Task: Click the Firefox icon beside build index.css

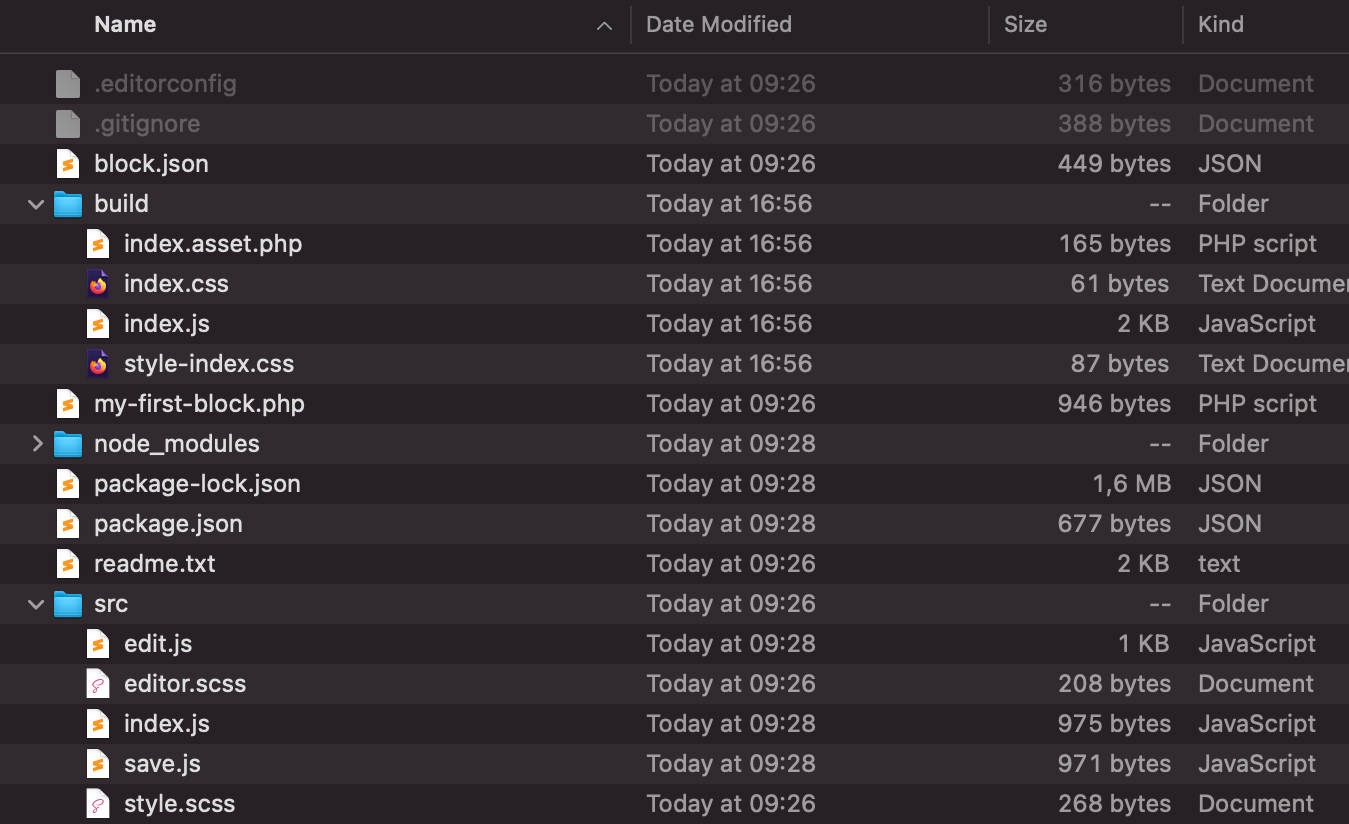Action: click(x=97, y=284)
